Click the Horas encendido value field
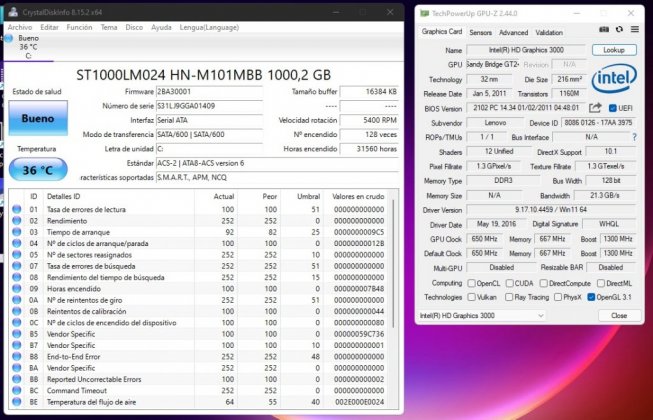The width and height of the screenshot is (653, 420). [369, 149]
